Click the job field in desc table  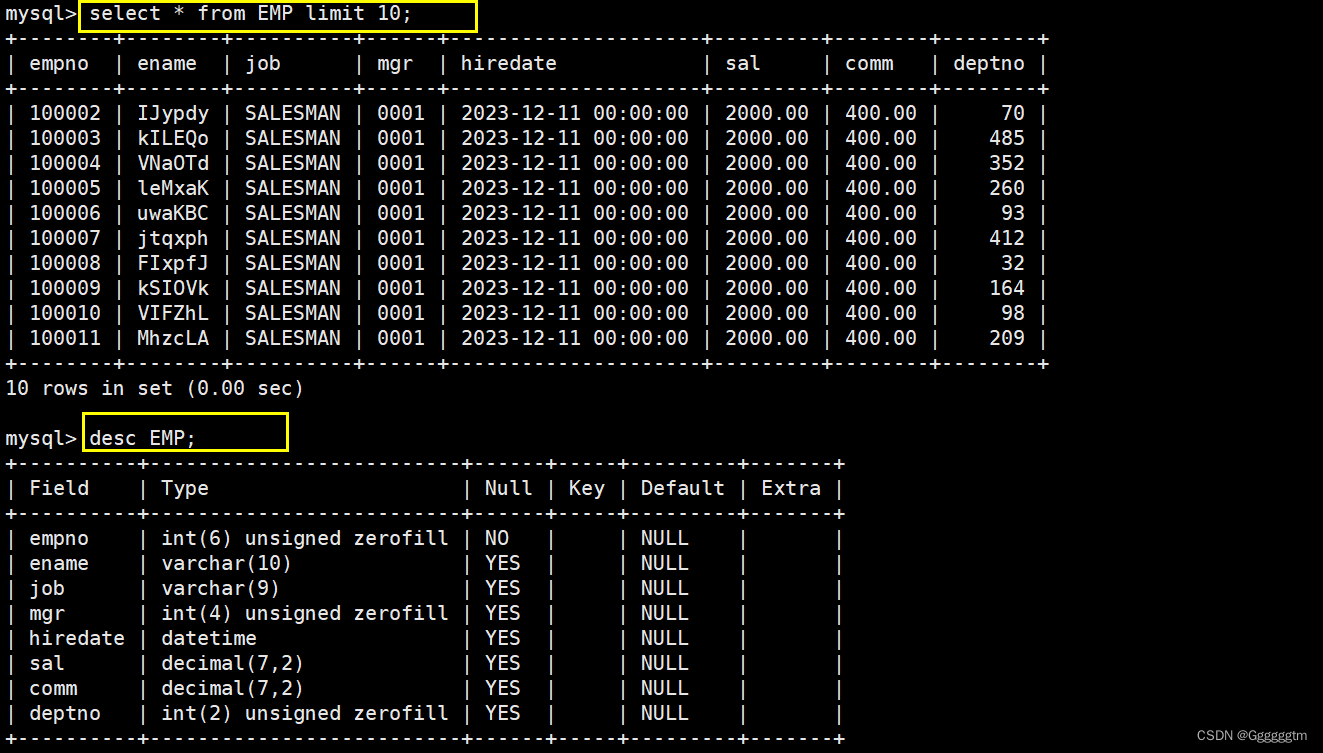47,588
